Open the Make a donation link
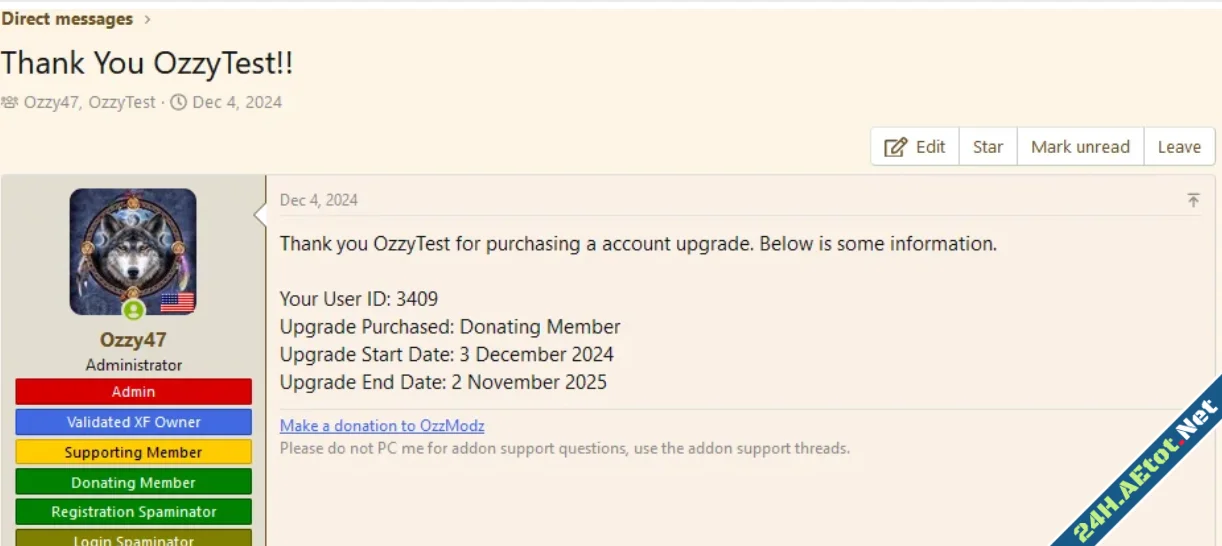Viewport: 1222px width, 546px height. click(382, 426)
